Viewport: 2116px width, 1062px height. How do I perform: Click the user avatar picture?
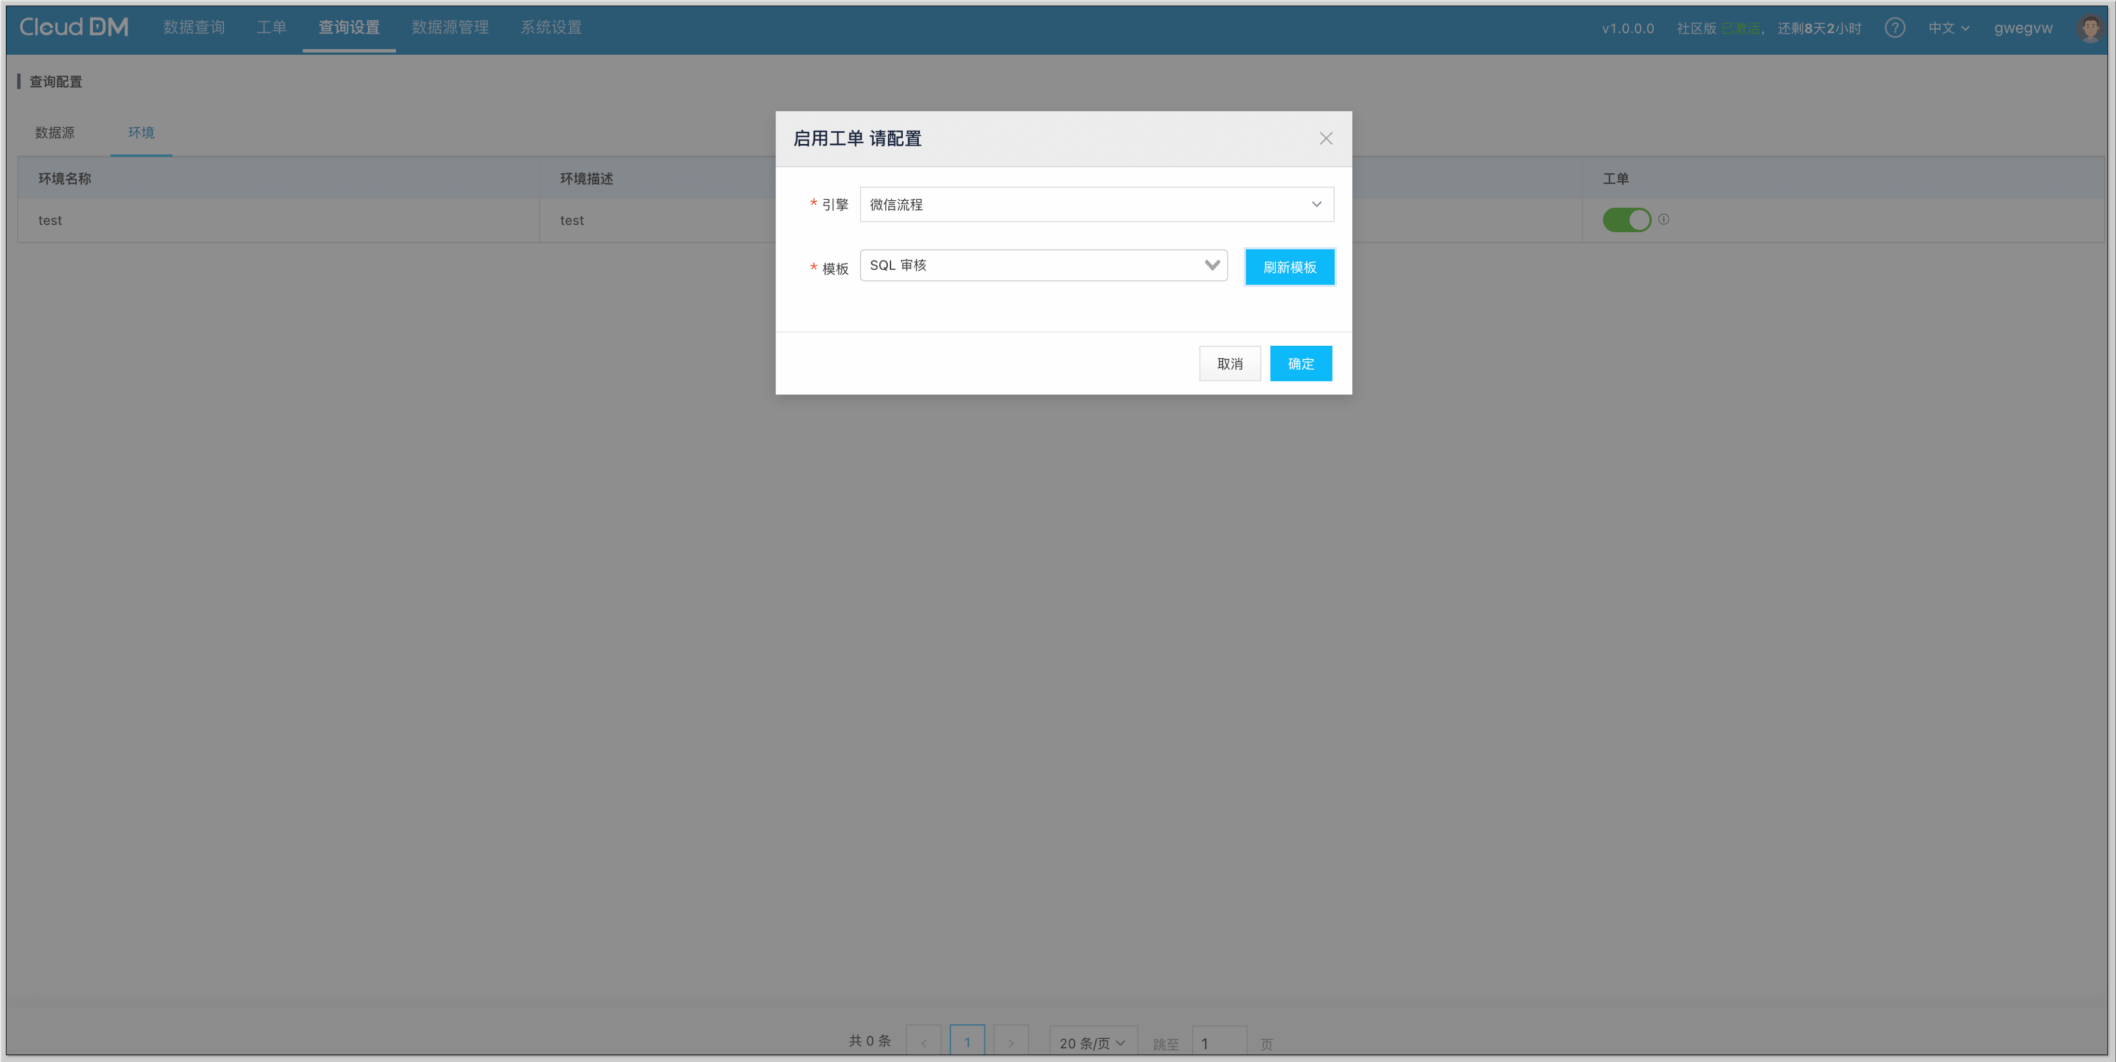coord(2089,28)
